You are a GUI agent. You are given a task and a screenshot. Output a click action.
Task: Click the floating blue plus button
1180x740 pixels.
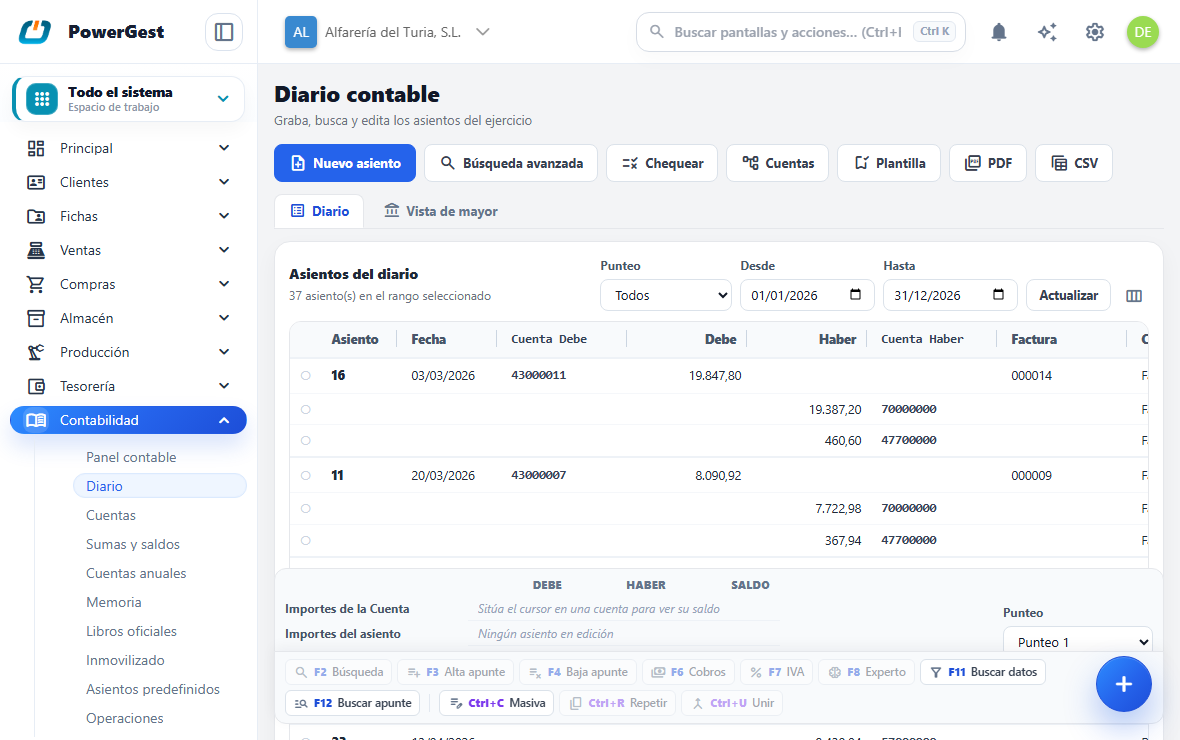(1124, 684)
